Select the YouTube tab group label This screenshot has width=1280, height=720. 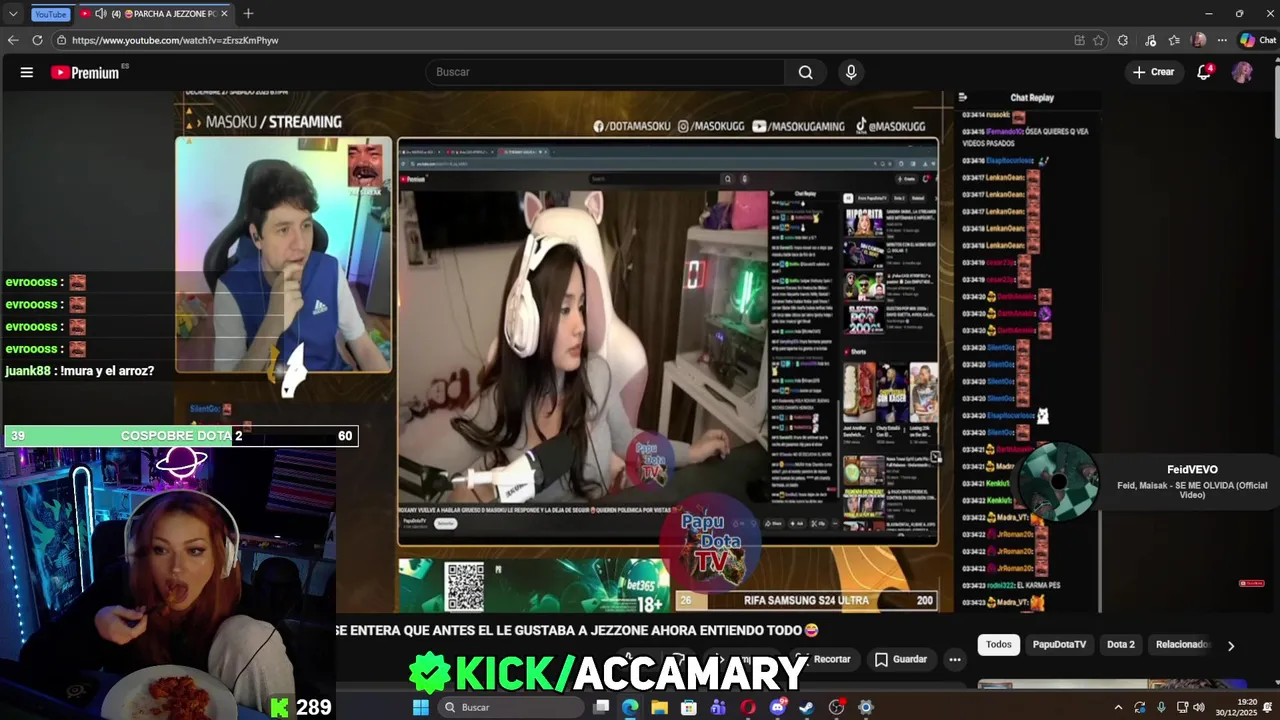(50, 14)
